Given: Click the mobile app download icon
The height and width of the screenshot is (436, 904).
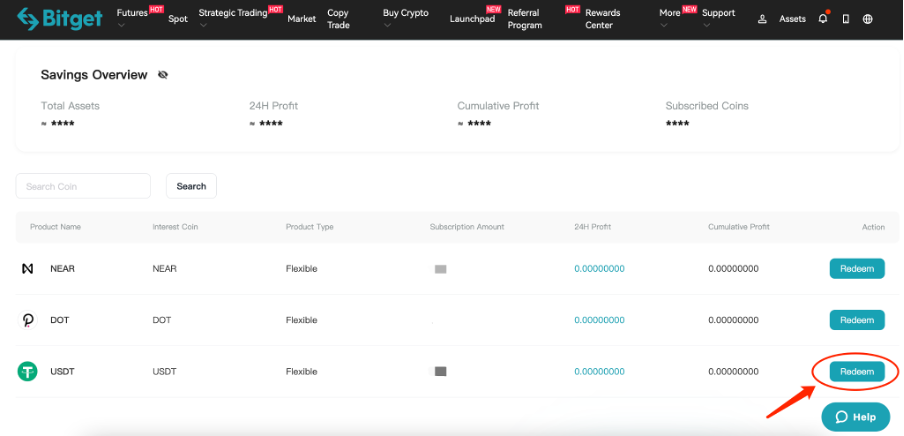Looking at the screenshot, I should [846, 19].
